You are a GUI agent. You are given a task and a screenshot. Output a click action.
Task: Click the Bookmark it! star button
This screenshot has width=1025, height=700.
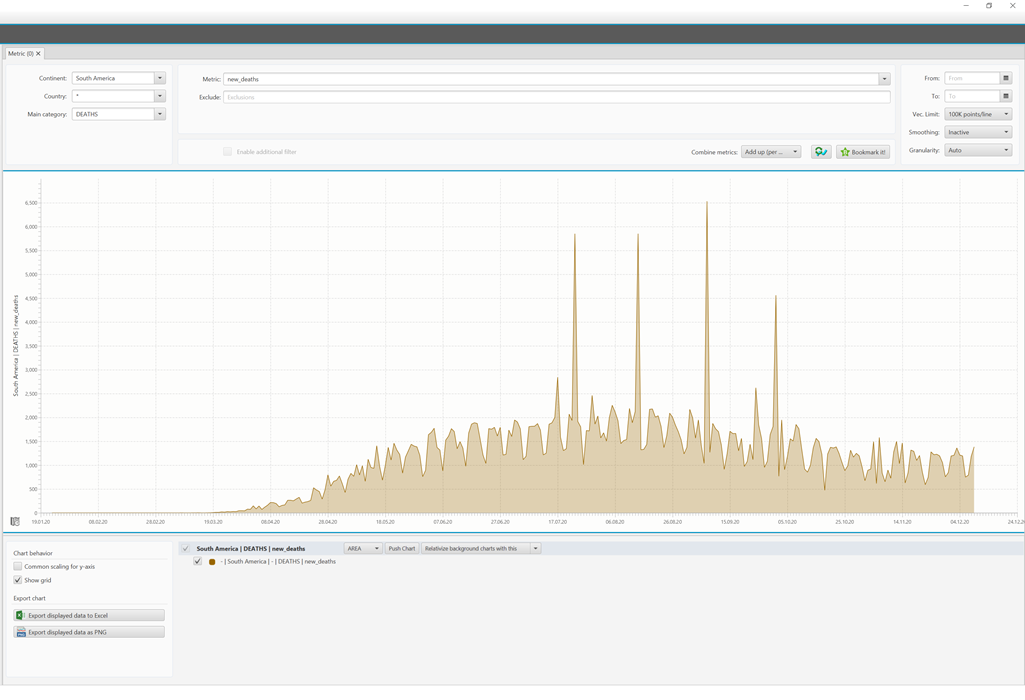(863, 152)
